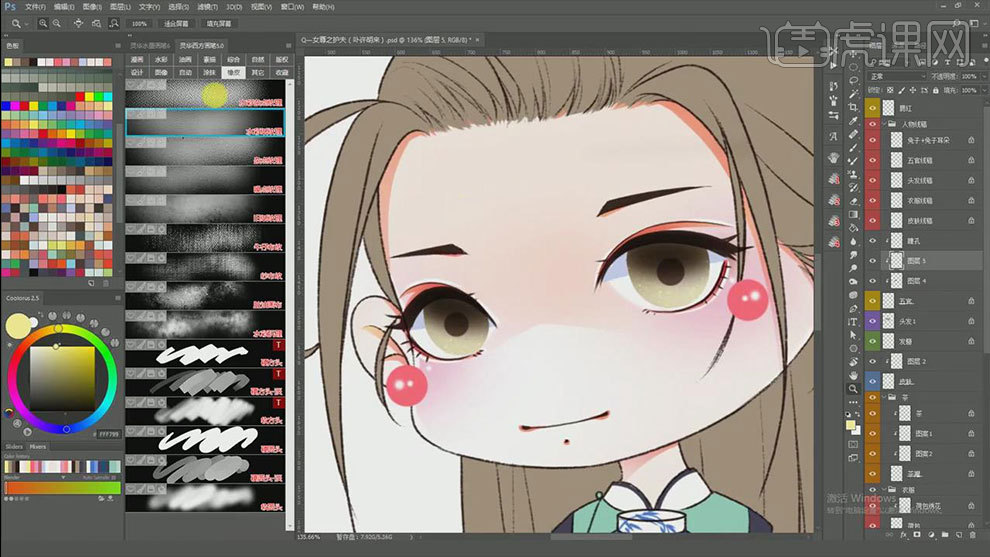Select the Zoom tool in toolbox
The height and width of the screenshot is (557, 990).
tap(854, 388)
